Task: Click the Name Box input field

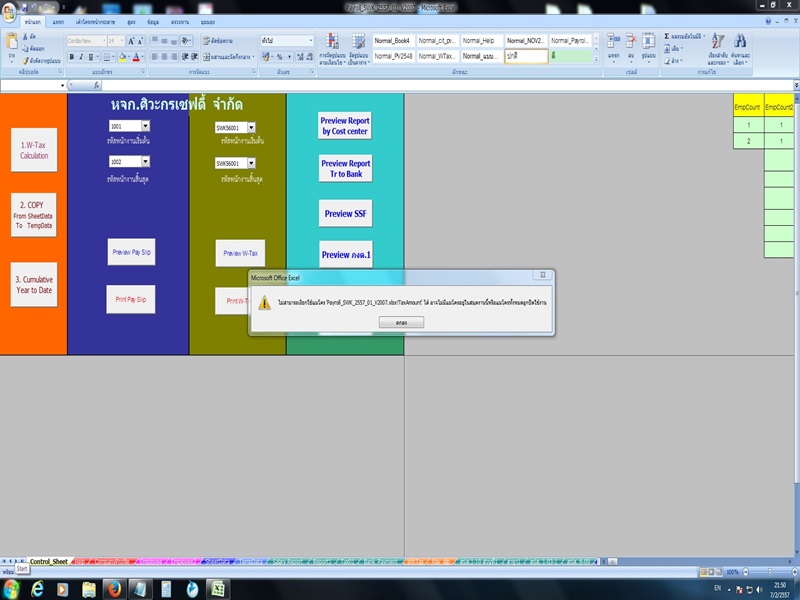Action: pos(30,86)
